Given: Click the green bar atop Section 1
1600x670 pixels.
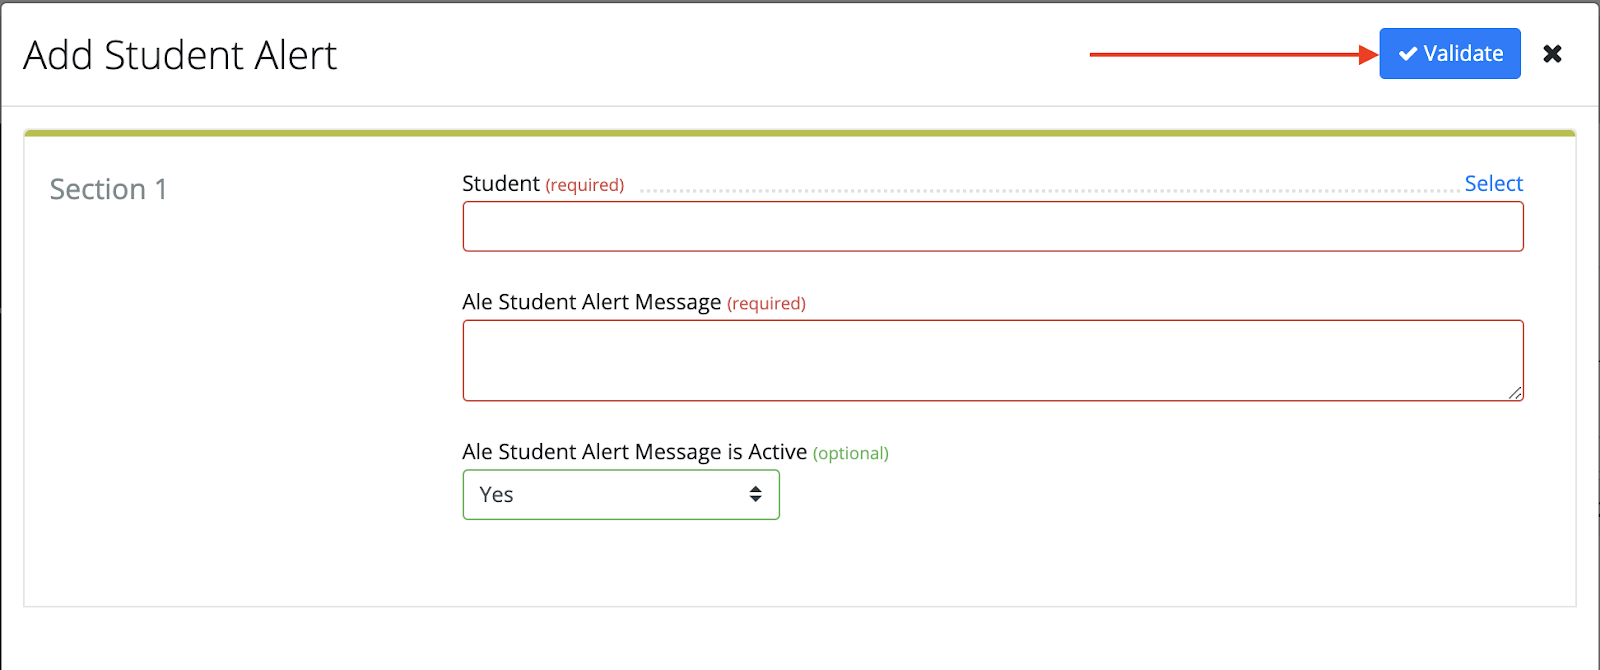Looking at the screenshot, I should point(800,133).
